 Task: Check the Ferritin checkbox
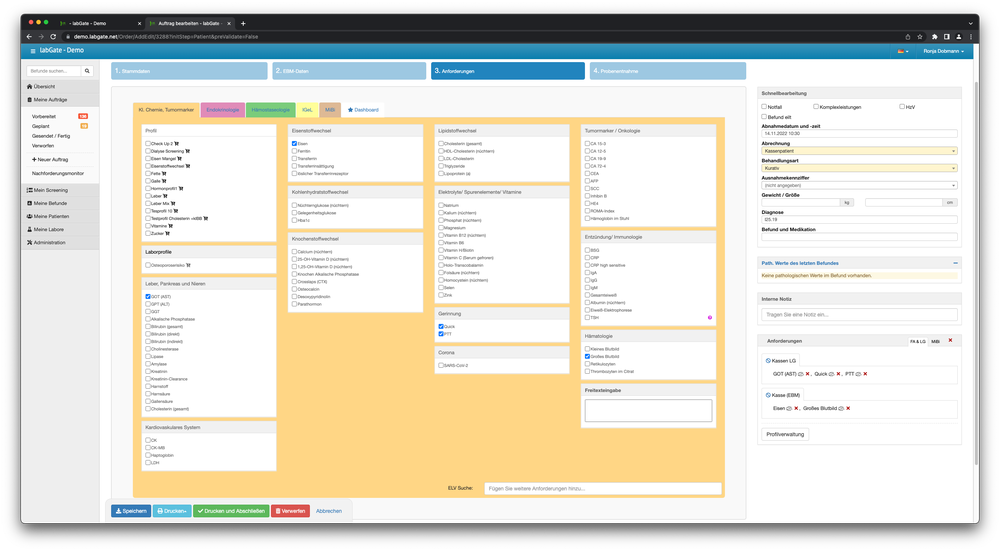coord(294,151)
